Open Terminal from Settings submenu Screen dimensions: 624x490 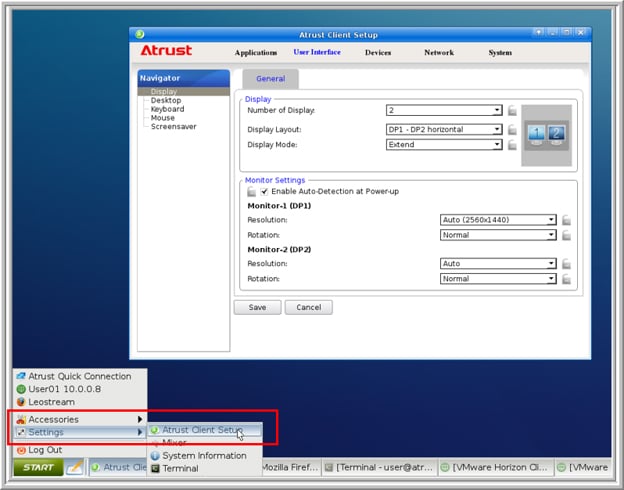coord(205,469)
